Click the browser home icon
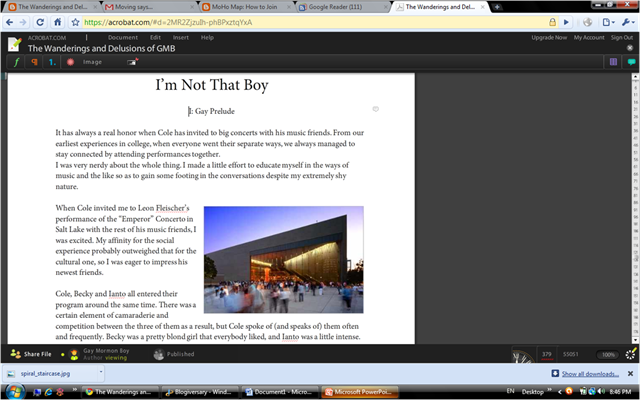The width and height of the screenshot is (640, 400). pyautogui.click(x=58, y=22)
